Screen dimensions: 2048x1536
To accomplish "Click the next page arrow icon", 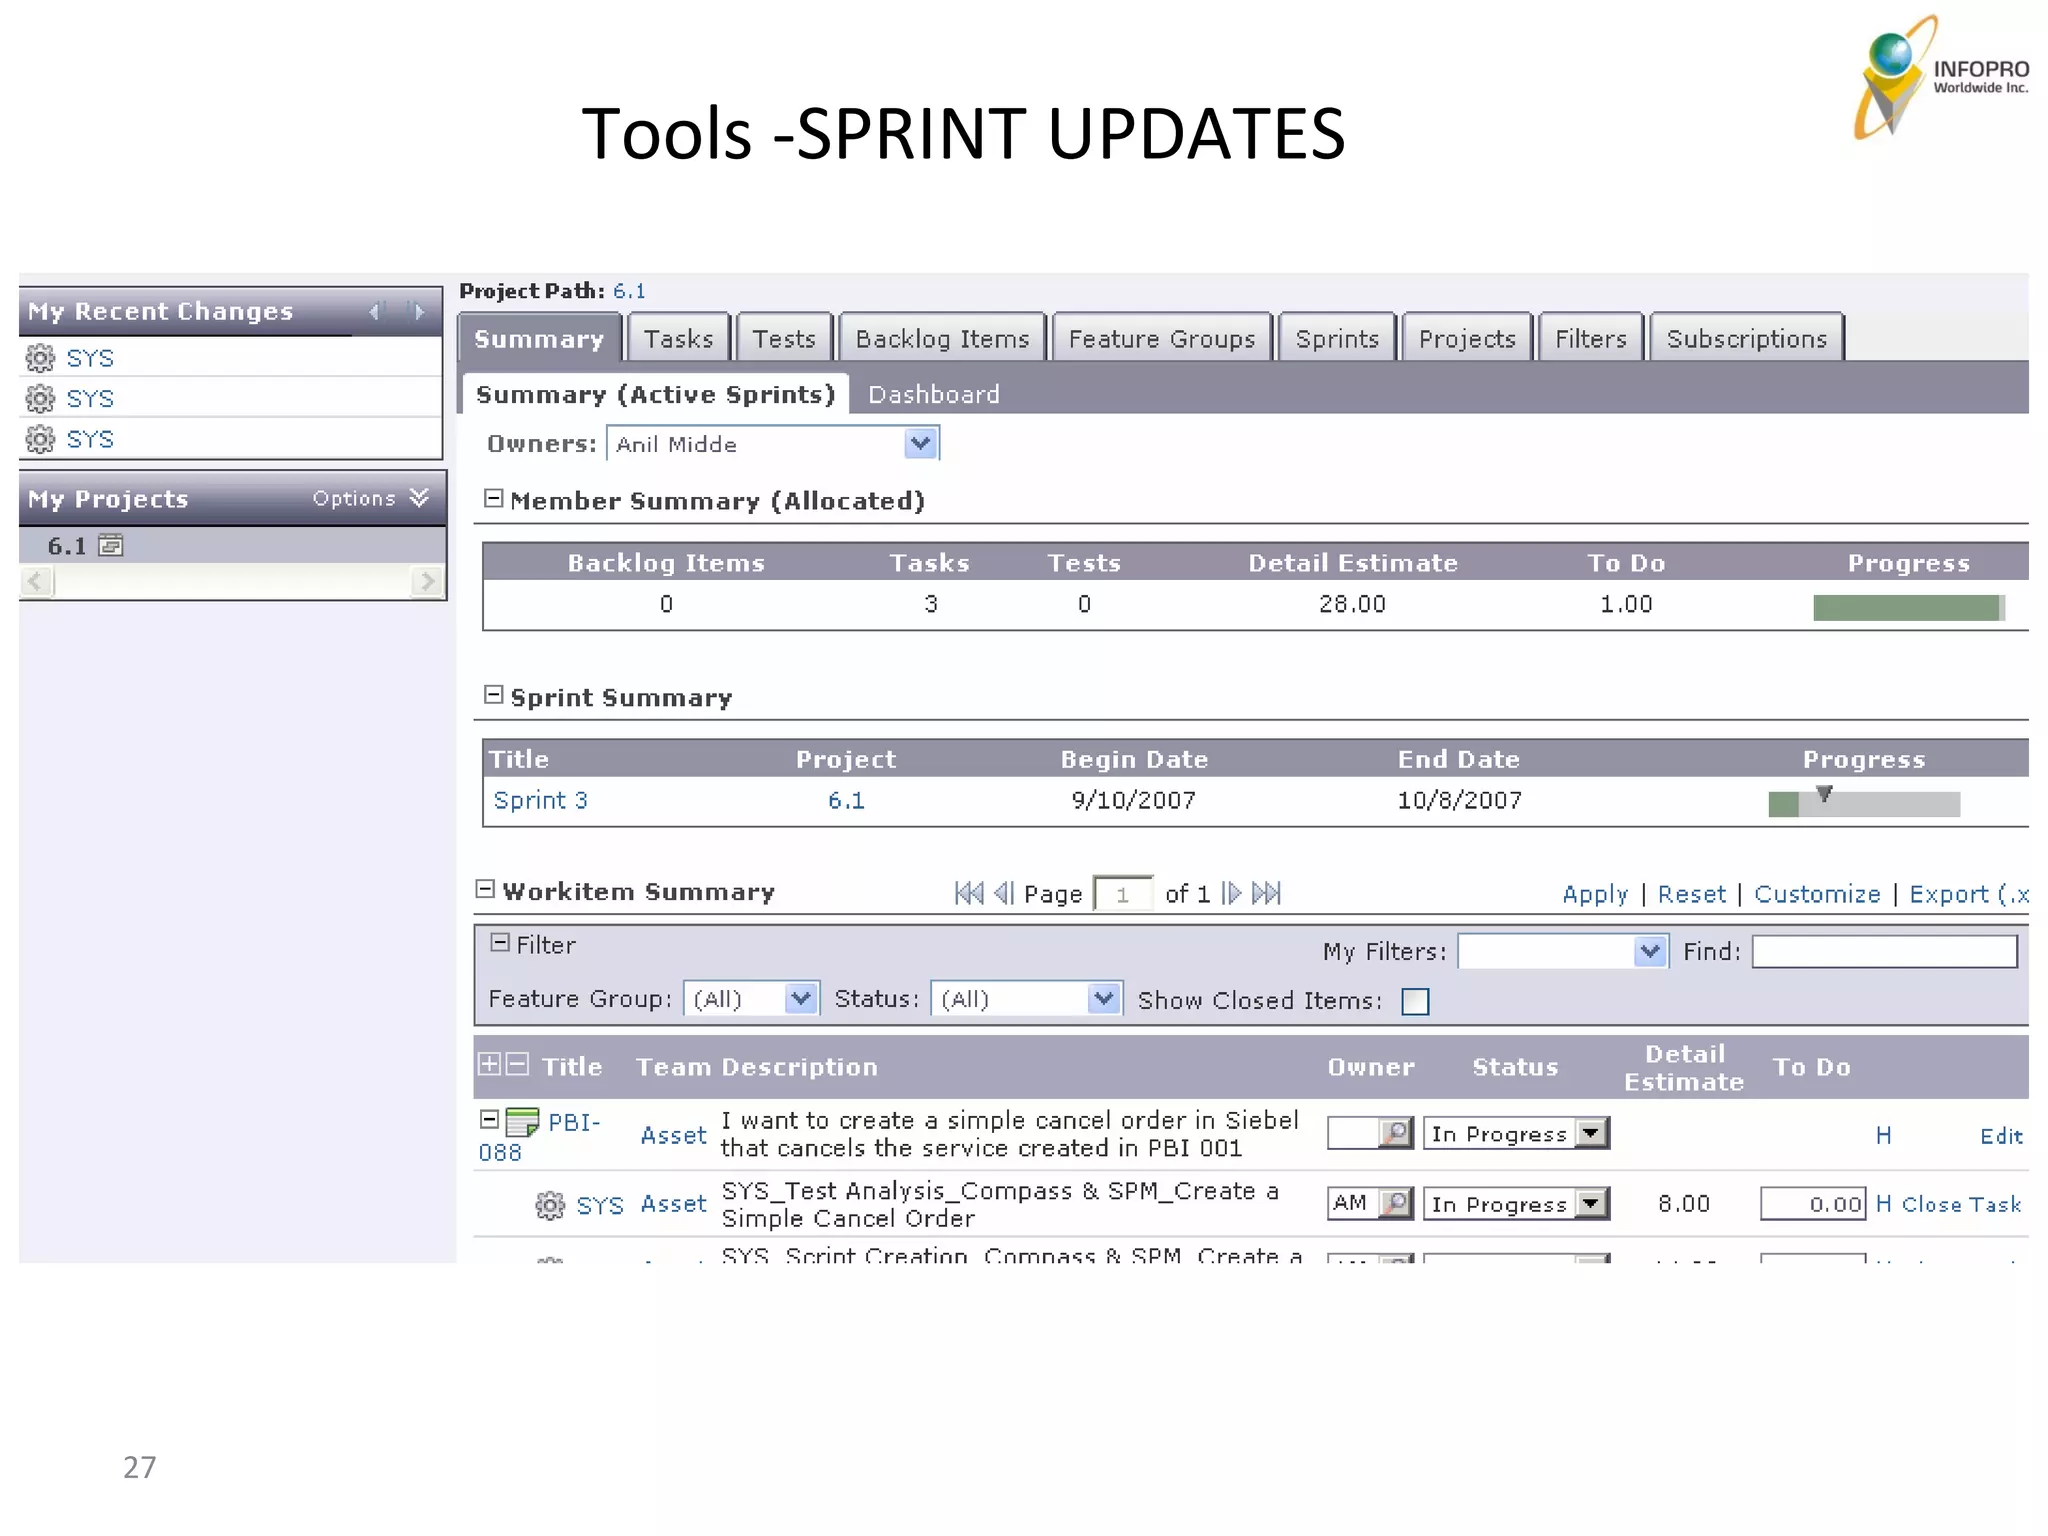I will pyautogui.click(x=1232, y=893).
